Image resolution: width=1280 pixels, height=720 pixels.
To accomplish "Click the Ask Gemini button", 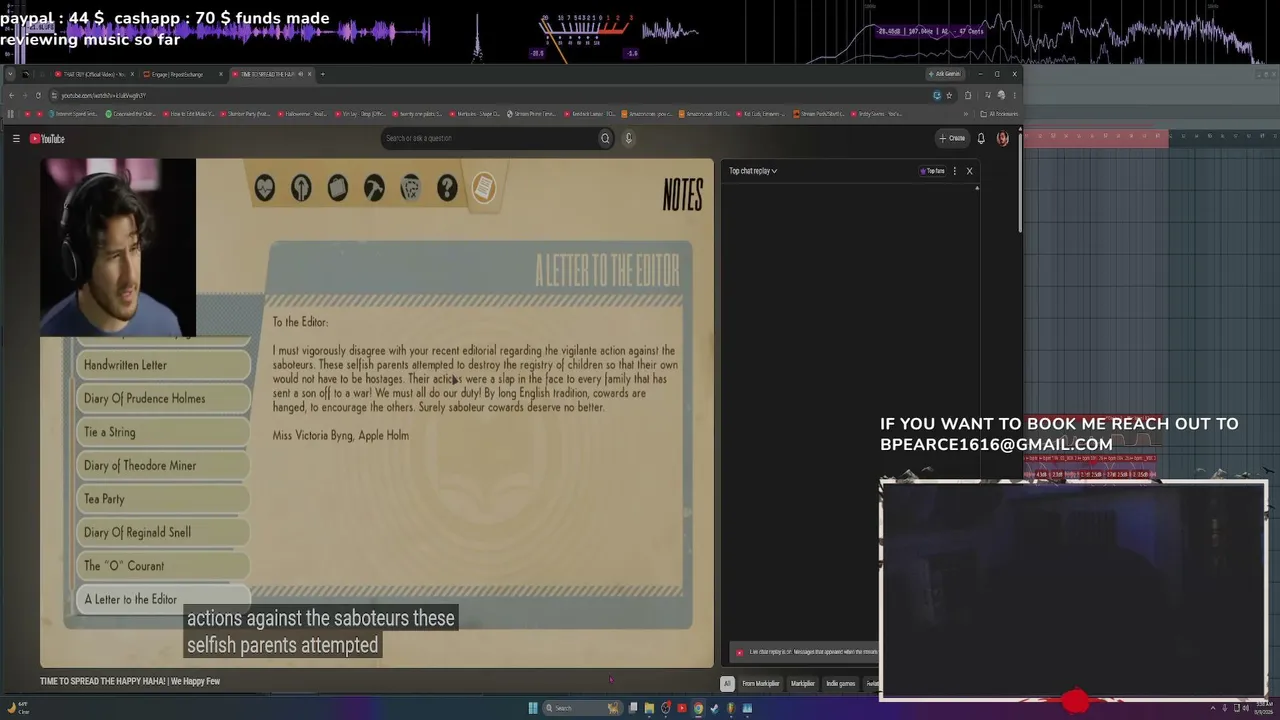I will (x=944, y=74).
